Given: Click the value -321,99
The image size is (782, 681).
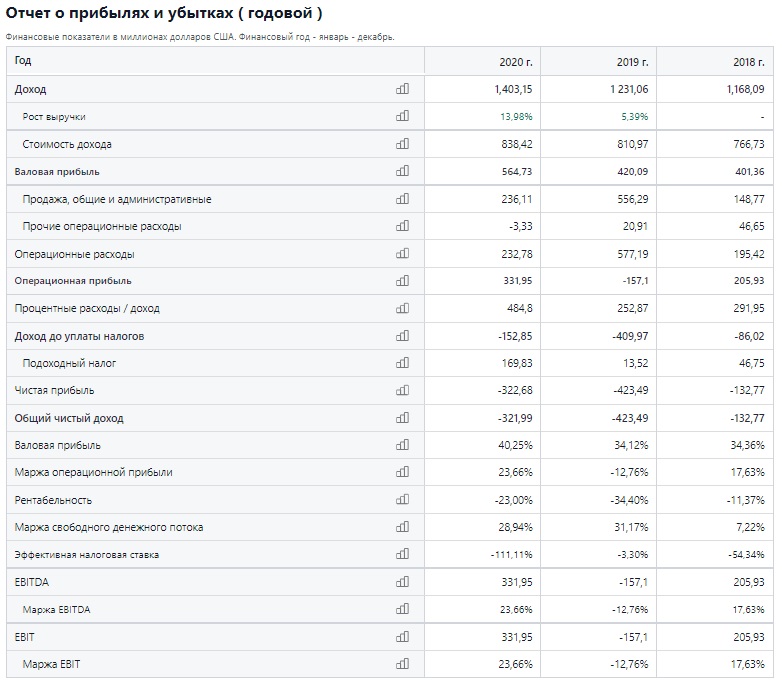Looking at the screenshot, I should (x=515, y=418).
